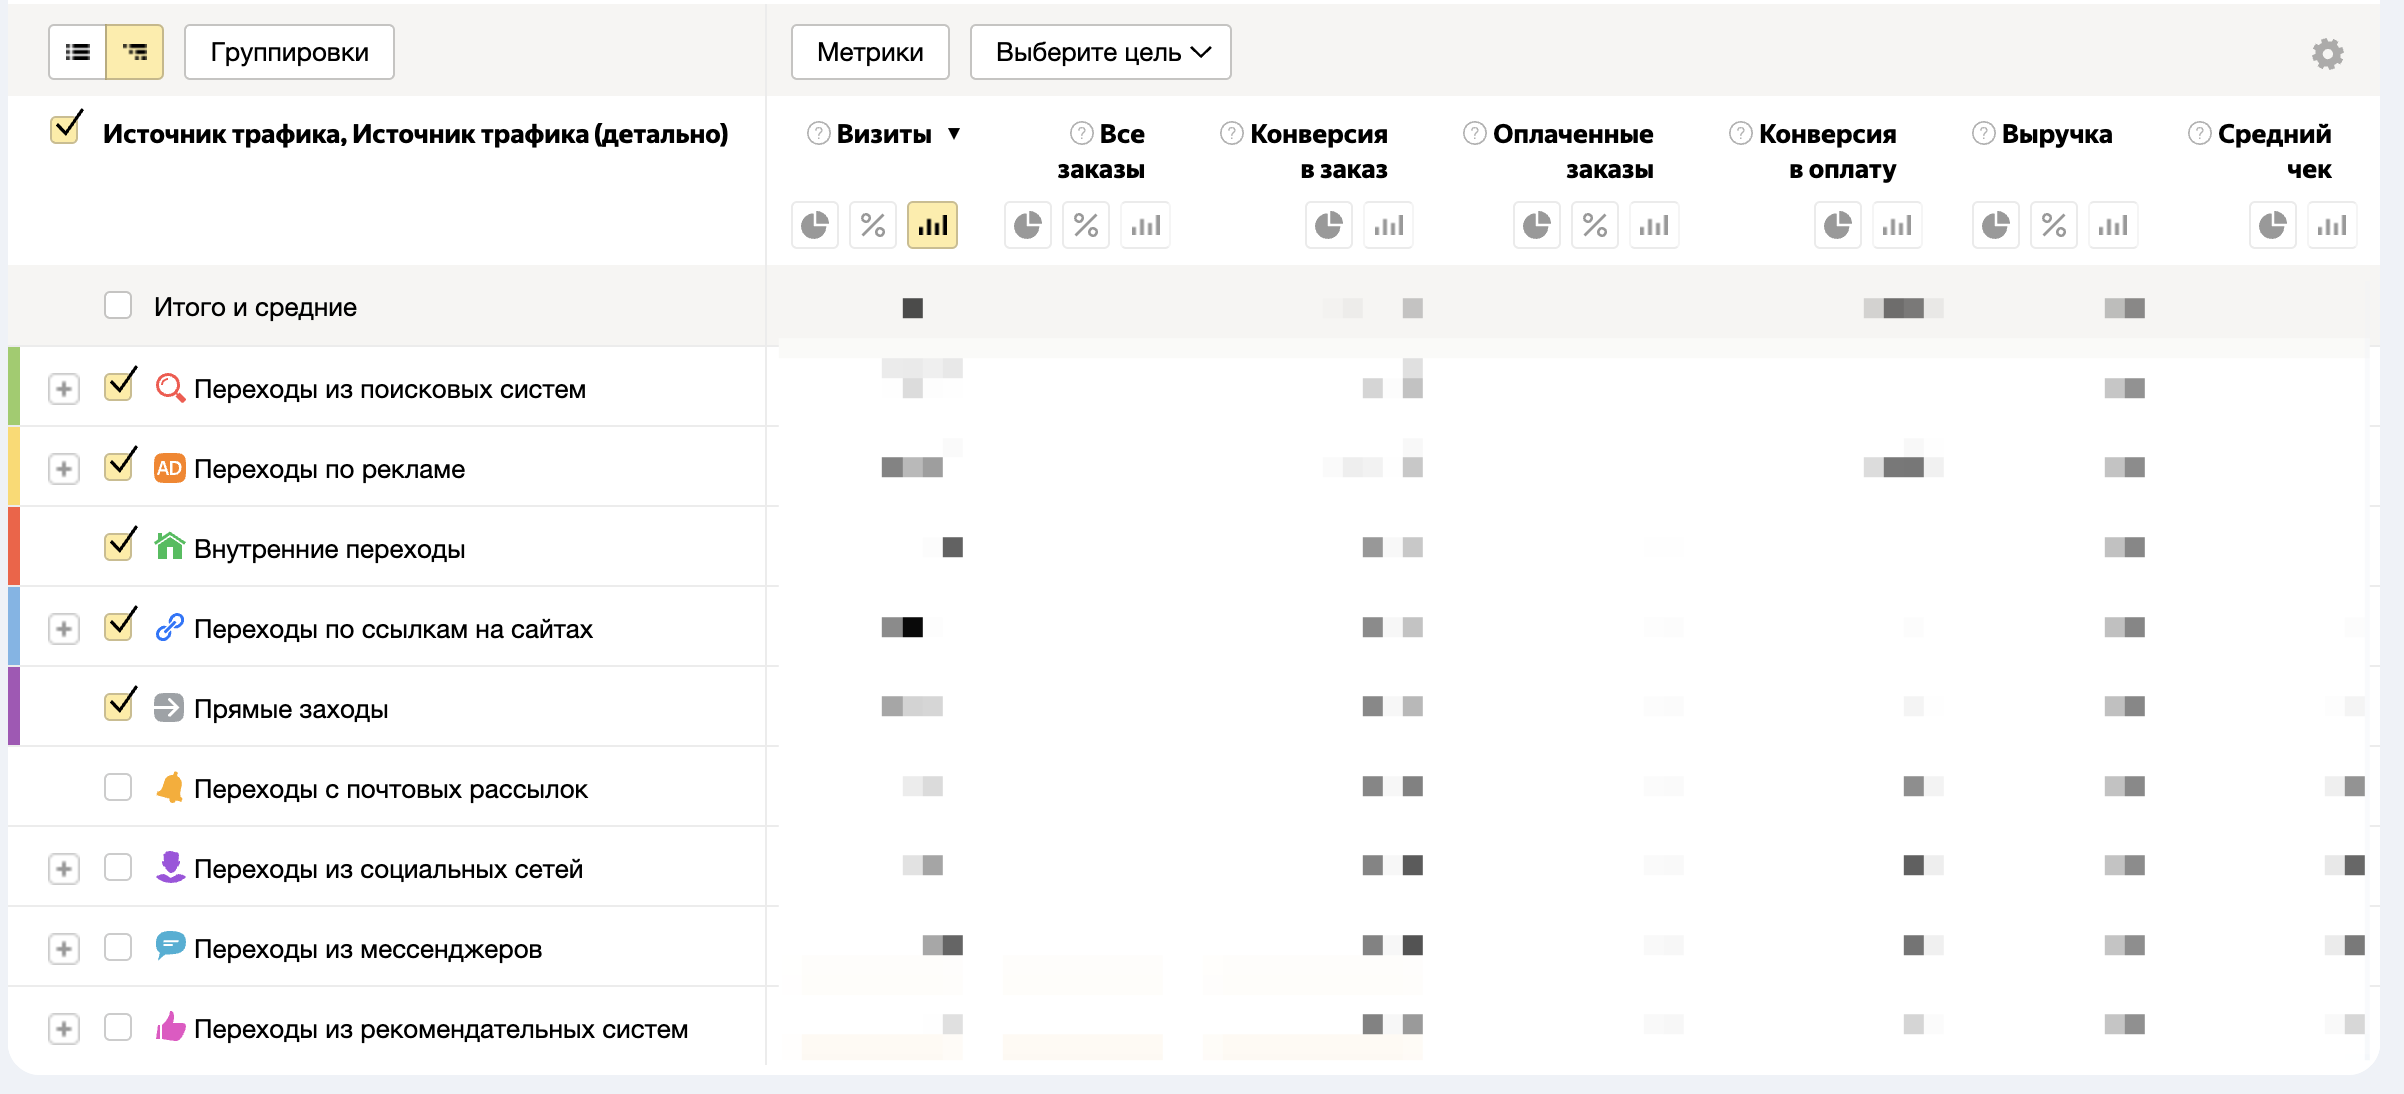Click Переходы с почтовых рассылок label

390,789
